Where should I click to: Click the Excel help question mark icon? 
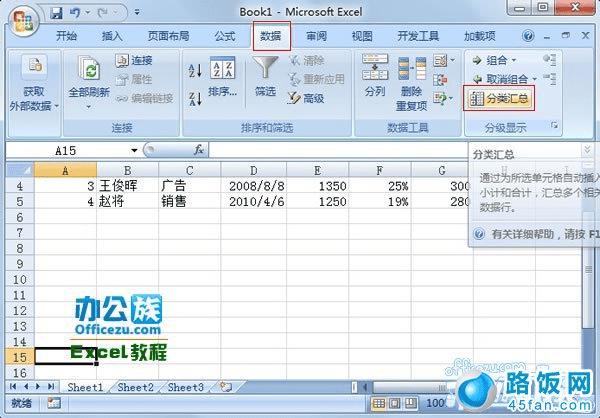click(x=528, y=36)
